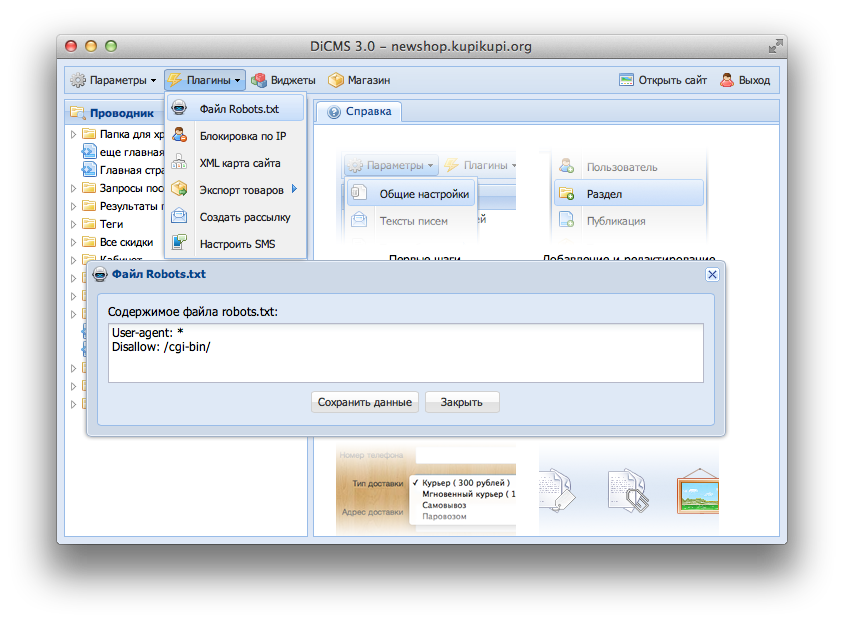The width and height of the screenshot is (844, 623).
Task: Expand the Результаты folder
Action: 74,206
